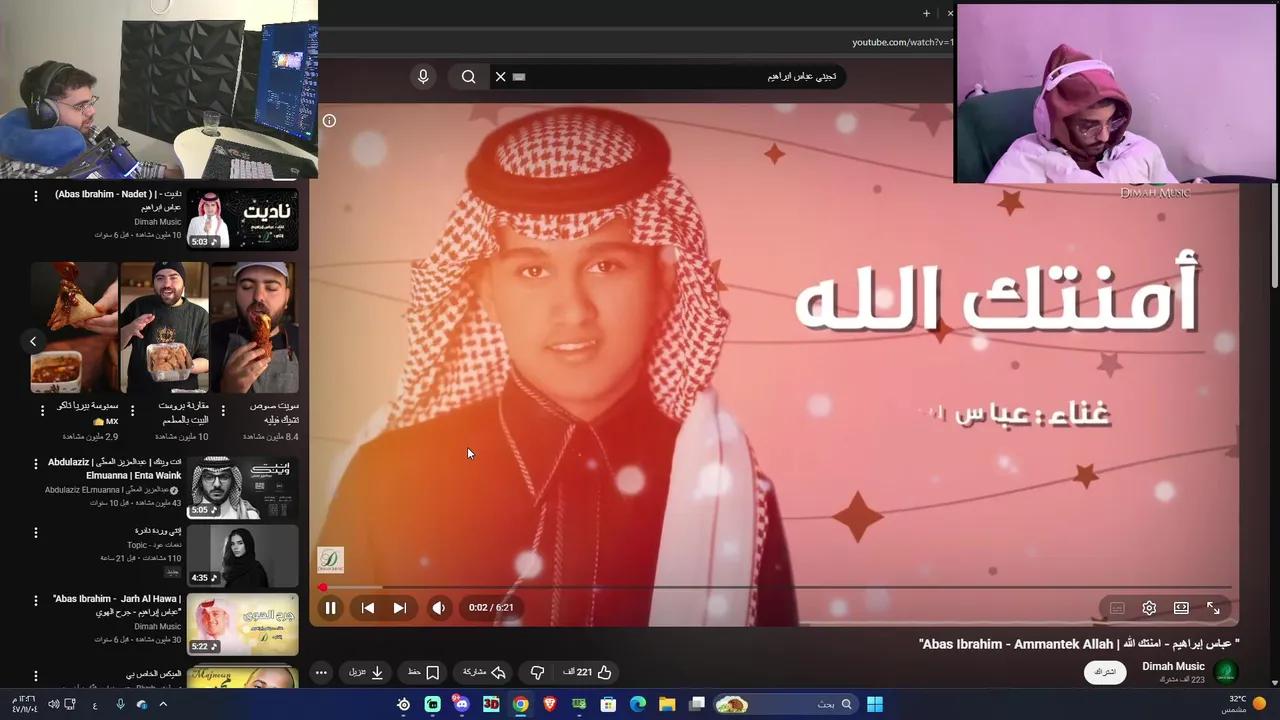Open options for 4:35 Topic video
Image resolution: width=1280 pixels, height=720 pixels.
click(x=36, y=532)
